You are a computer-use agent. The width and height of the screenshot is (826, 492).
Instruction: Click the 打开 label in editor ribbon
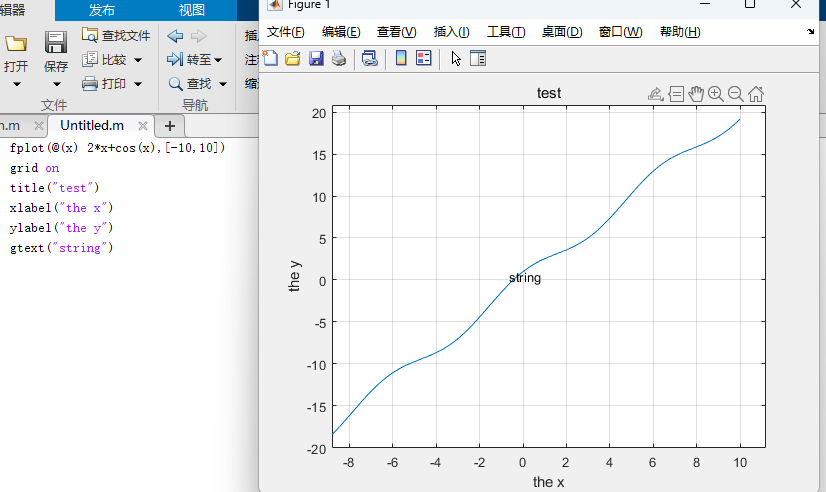point(16,66)
